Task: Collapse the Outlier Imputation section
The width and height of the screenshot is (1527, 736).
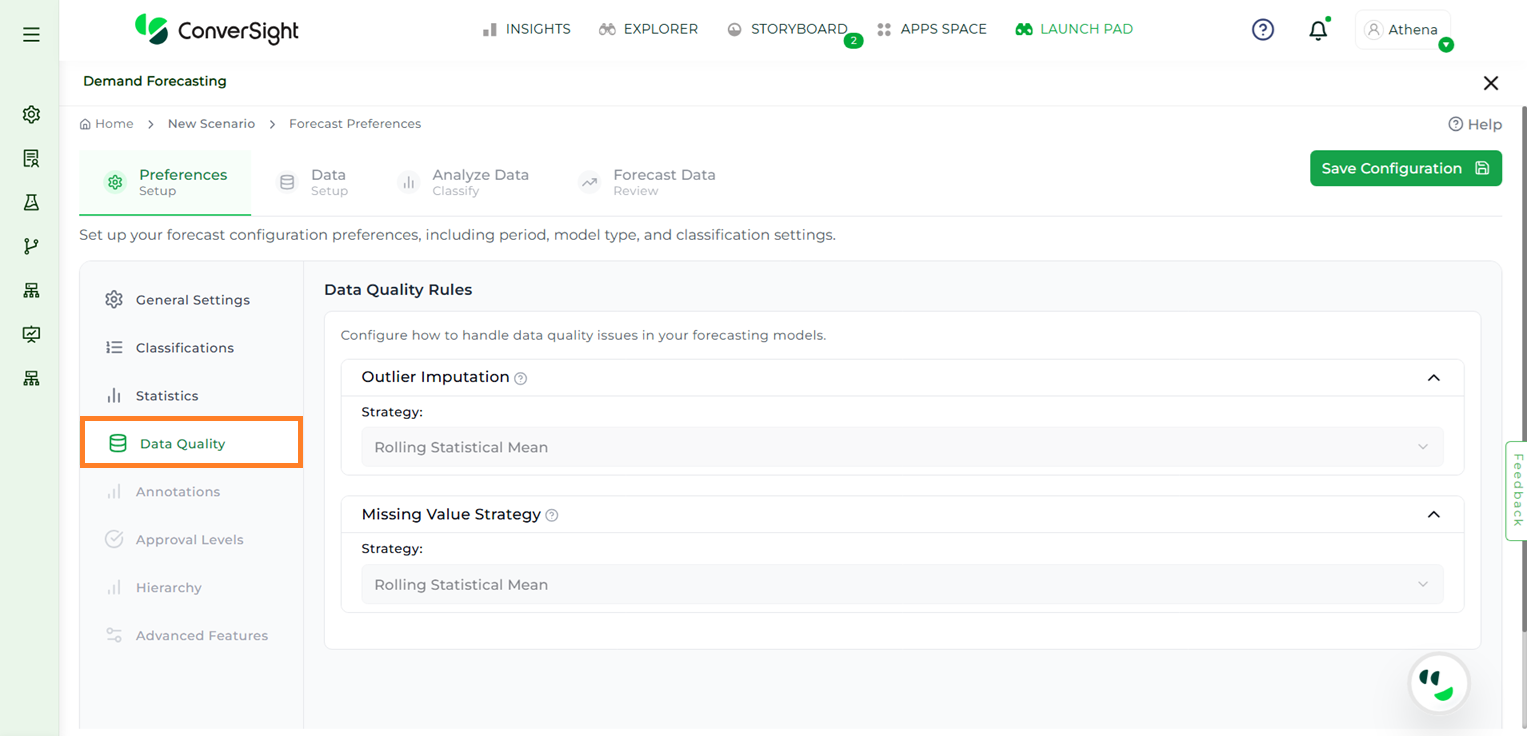Action: pyautogui.click(x=1433, y=378)
